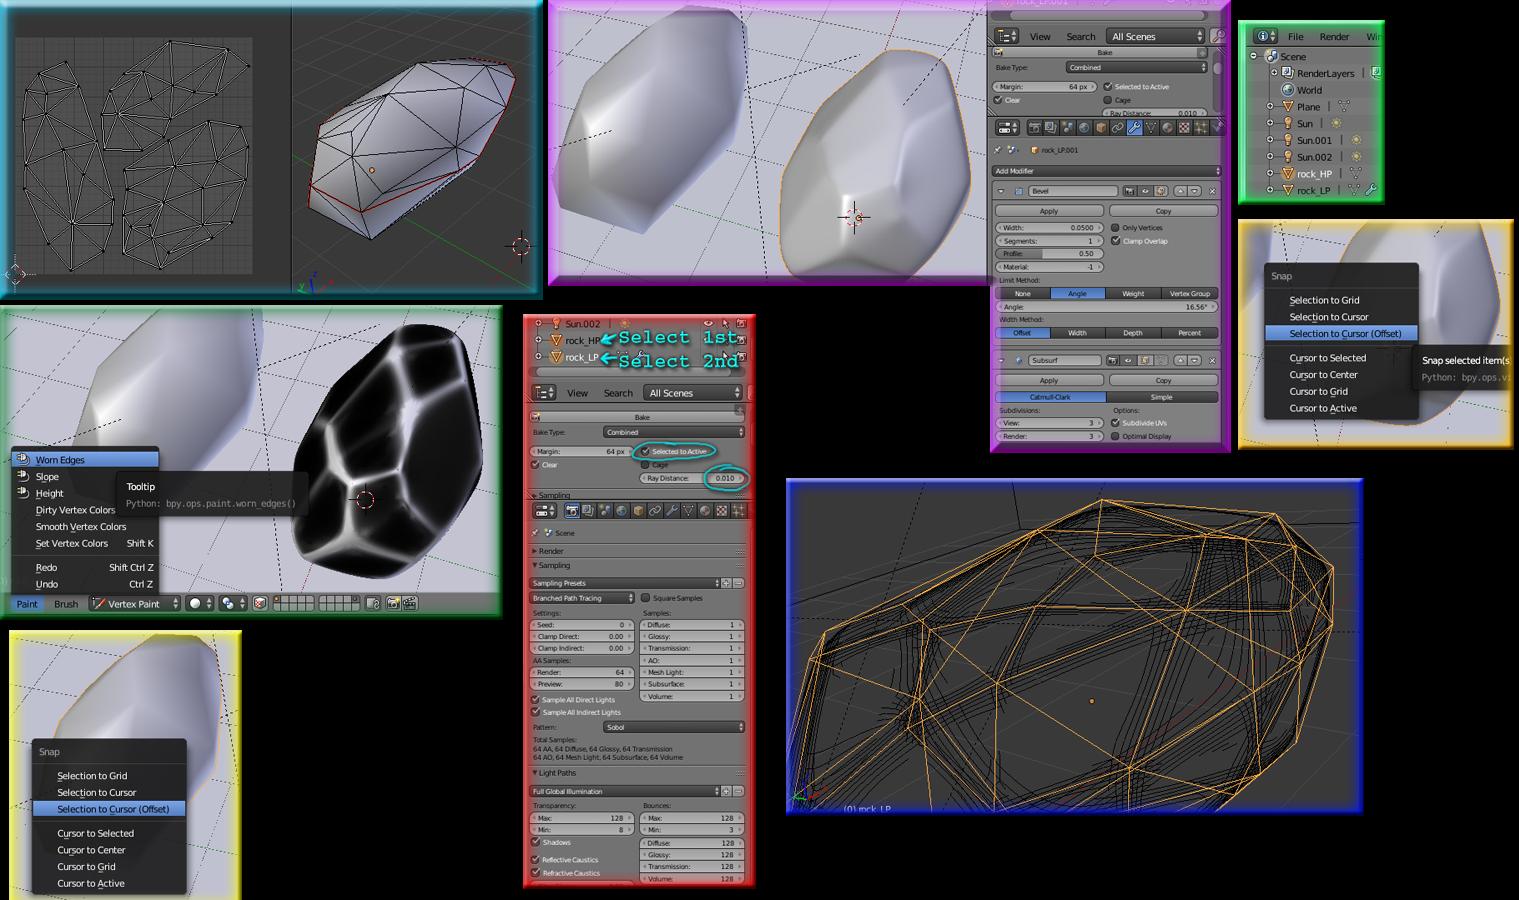Open the Texture checker tab in red panel
The height and width of the screenshot is (900, 1519).
click(x=722, y=510)
